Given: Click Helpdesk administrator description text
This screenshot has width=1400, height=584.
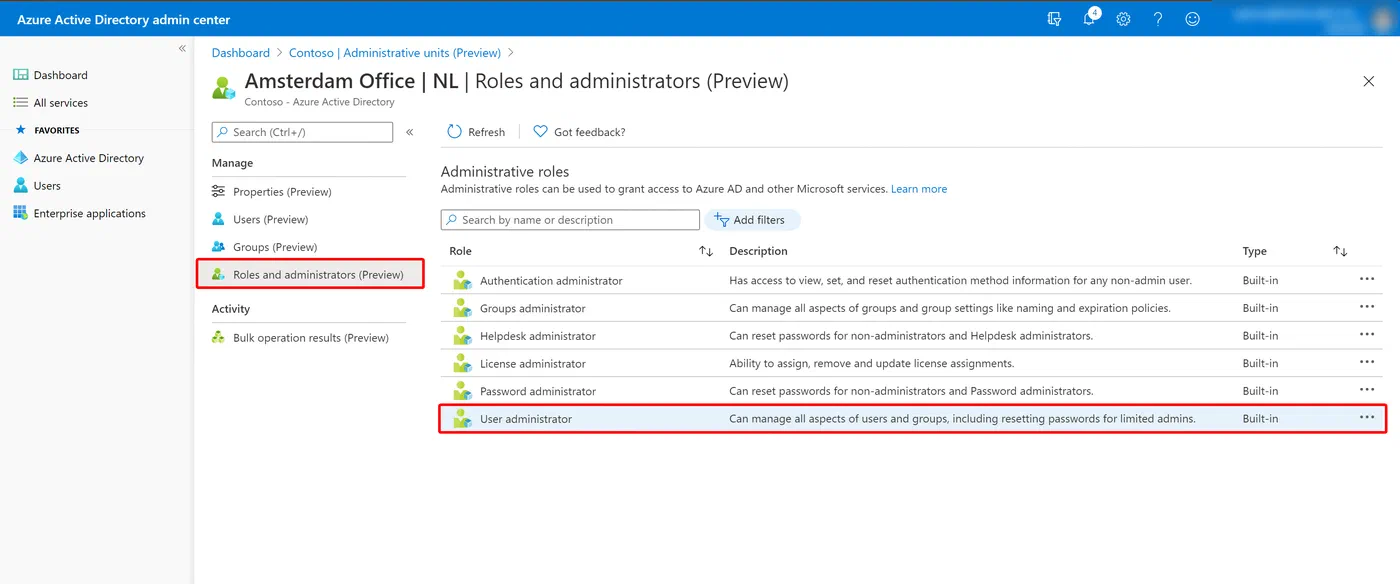Looking at the screenshot, I should pos(911,336).
